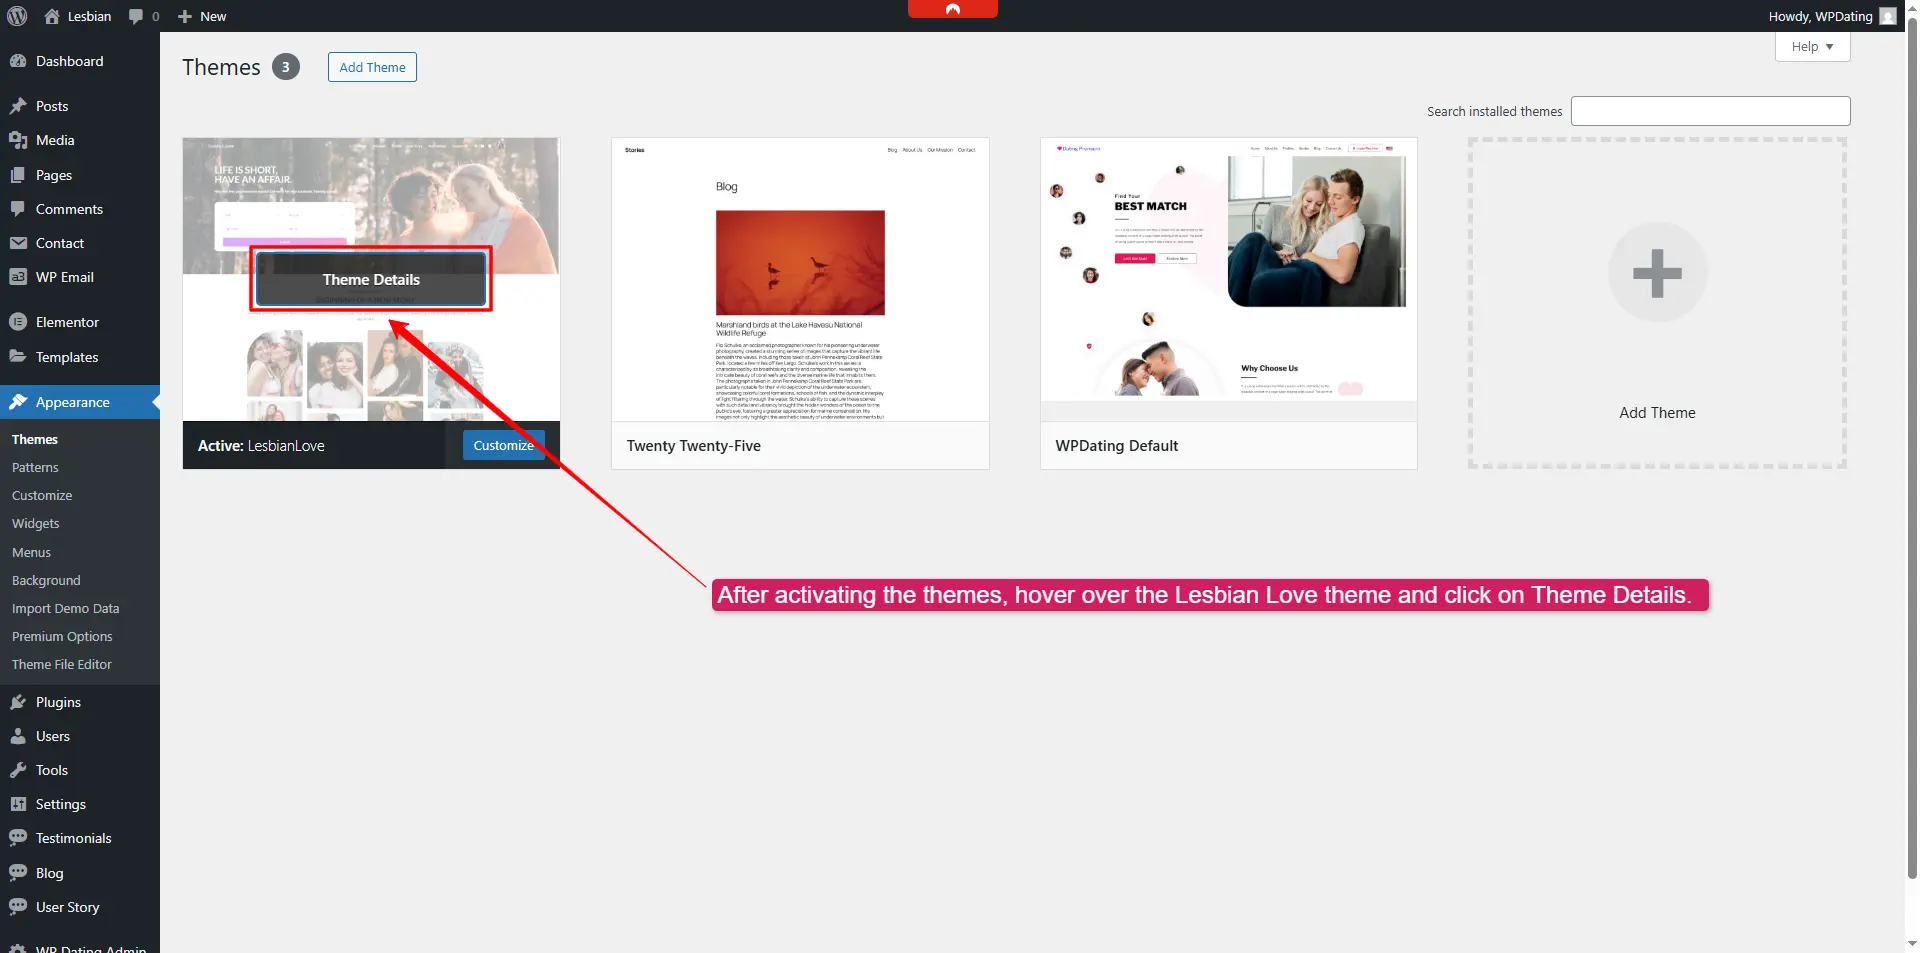Click the large plus icon to add theme

pyautogui.click(x=1657, y=273)
